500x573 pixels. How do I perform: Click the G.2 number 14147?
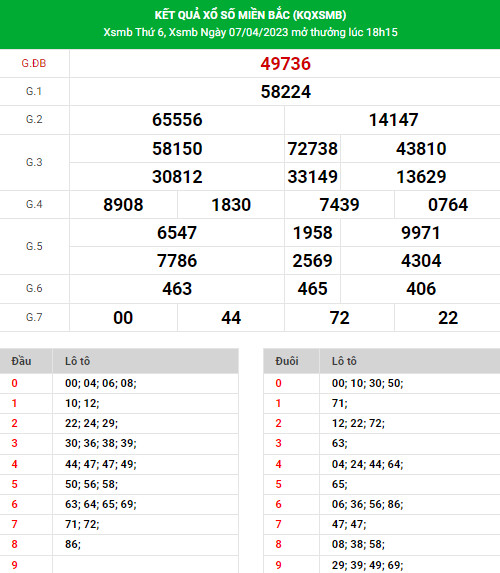393,120
